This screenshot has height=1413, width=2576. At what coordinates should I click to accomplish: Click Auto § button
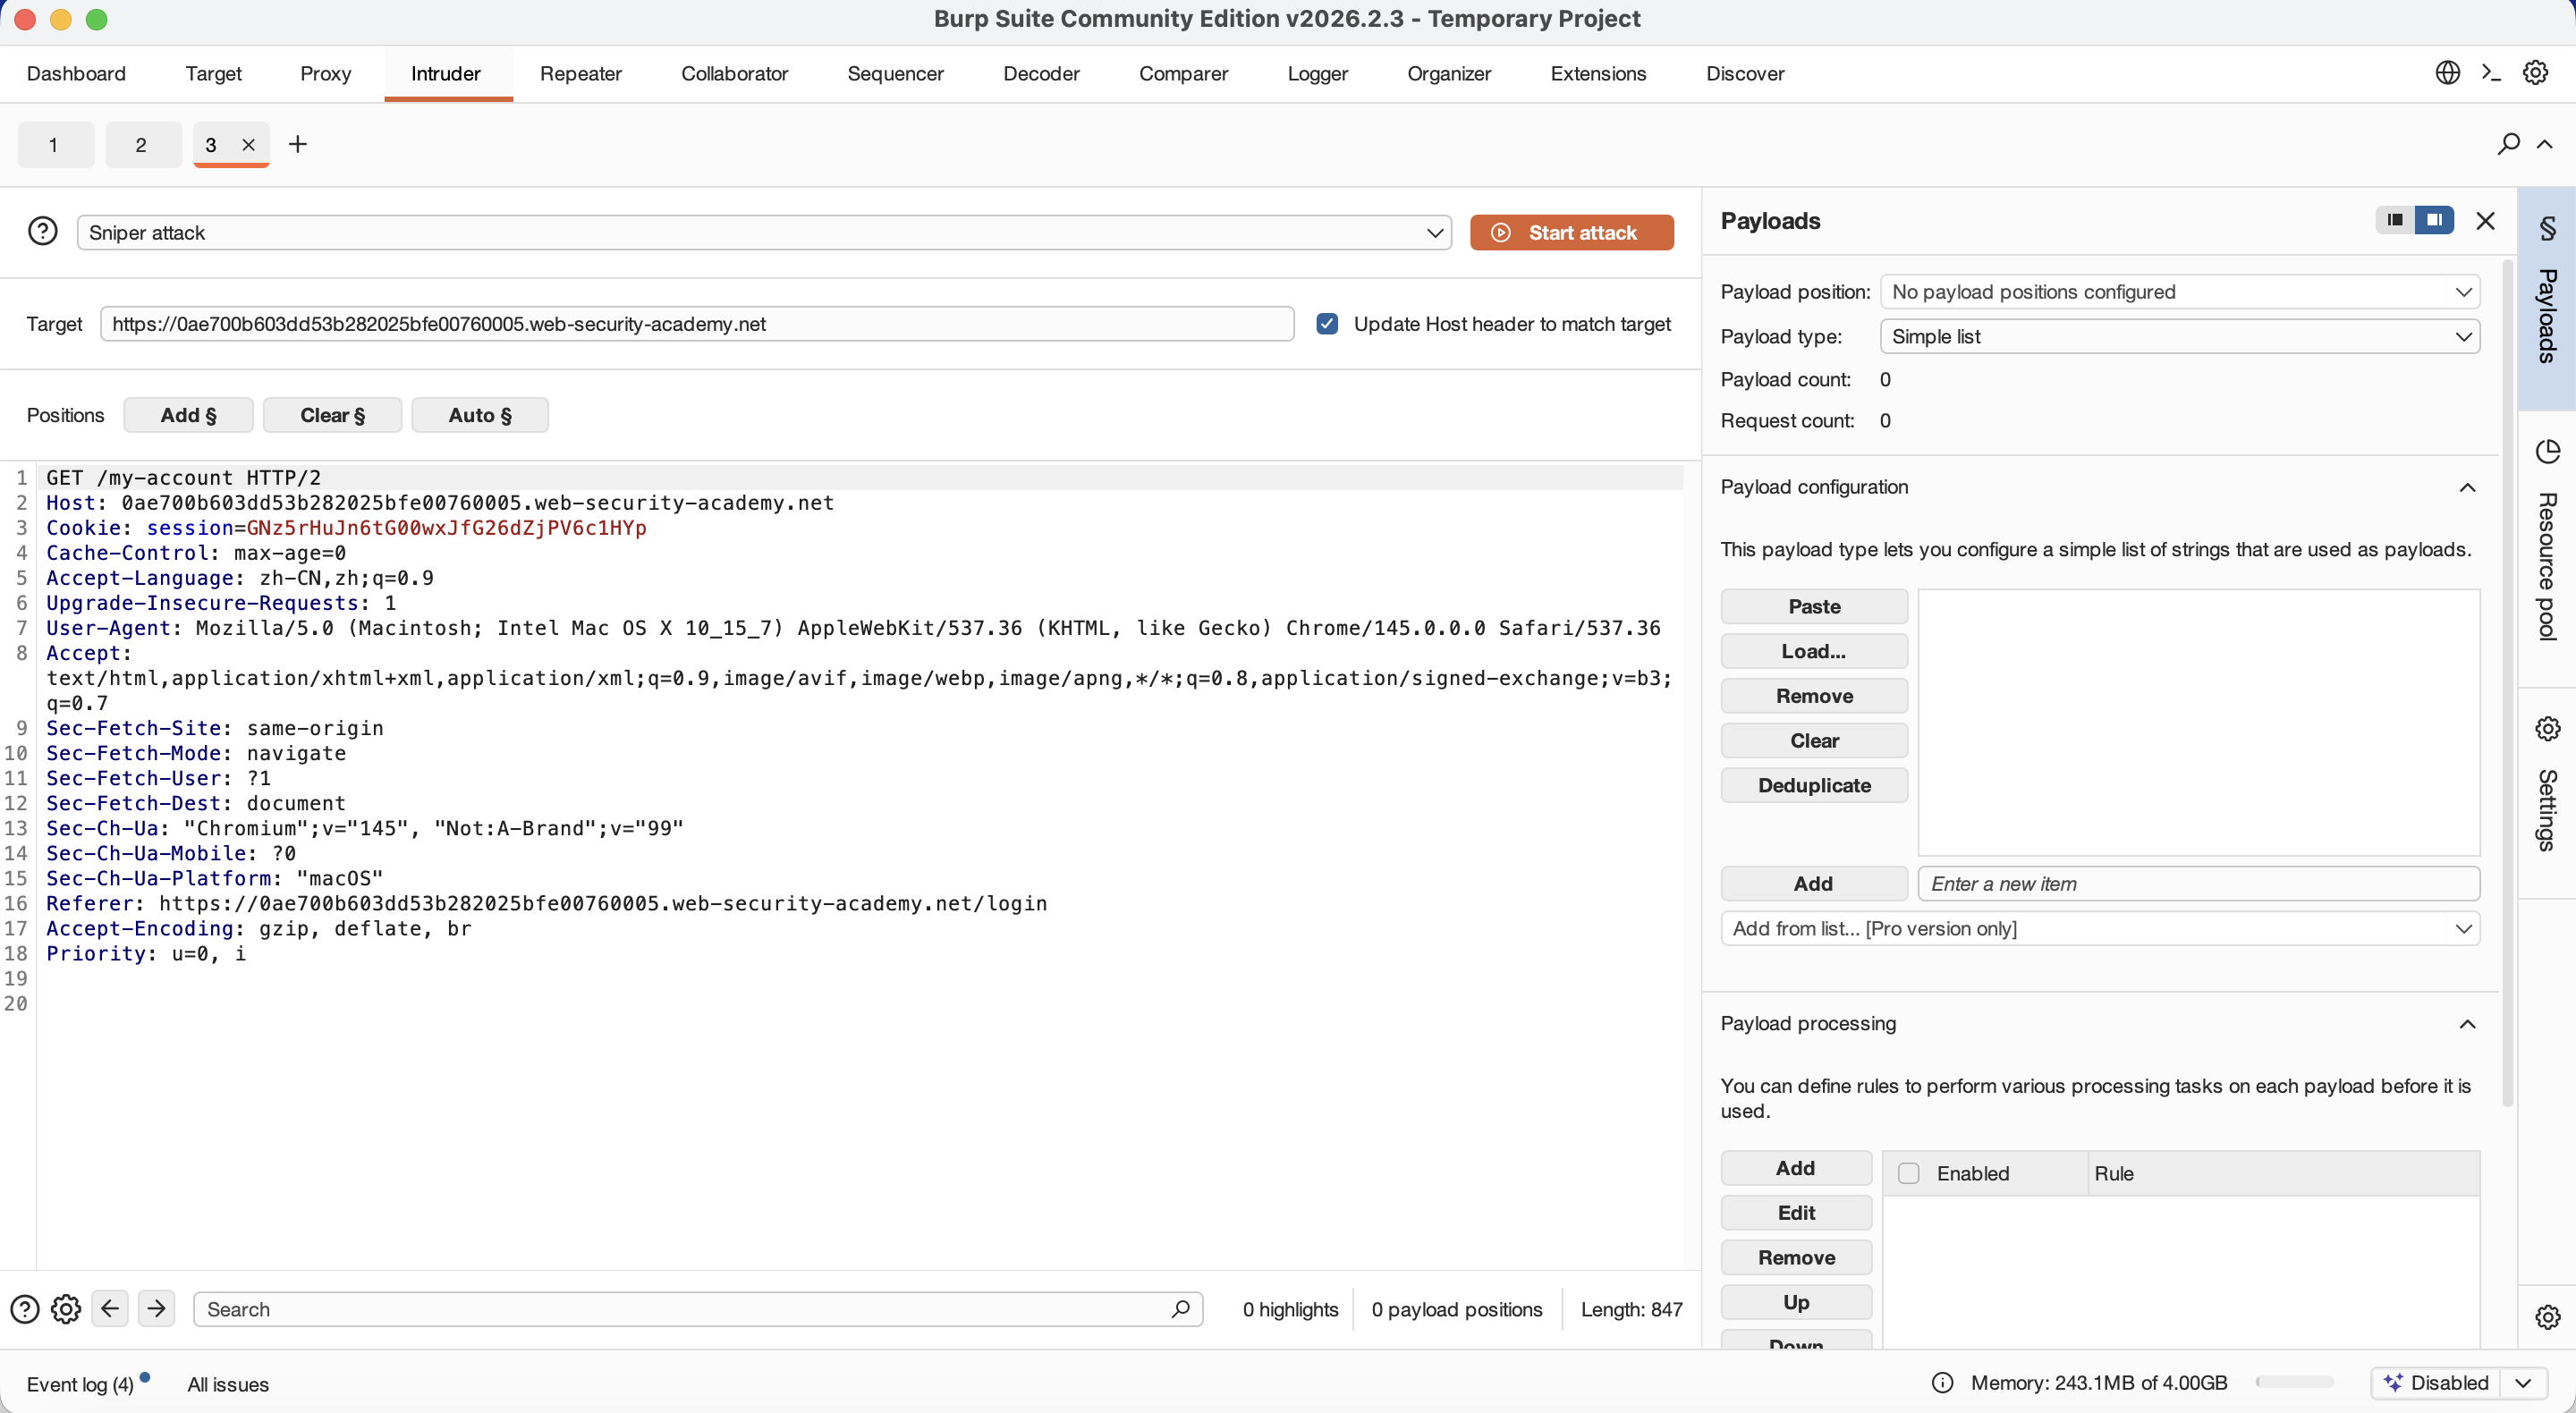tap(480, 415)
